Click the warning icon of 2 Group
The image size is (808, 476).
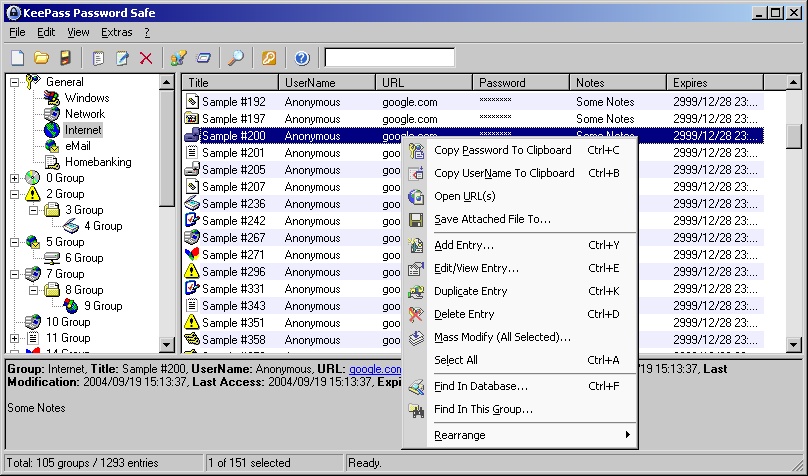click(x=32, y=194)
